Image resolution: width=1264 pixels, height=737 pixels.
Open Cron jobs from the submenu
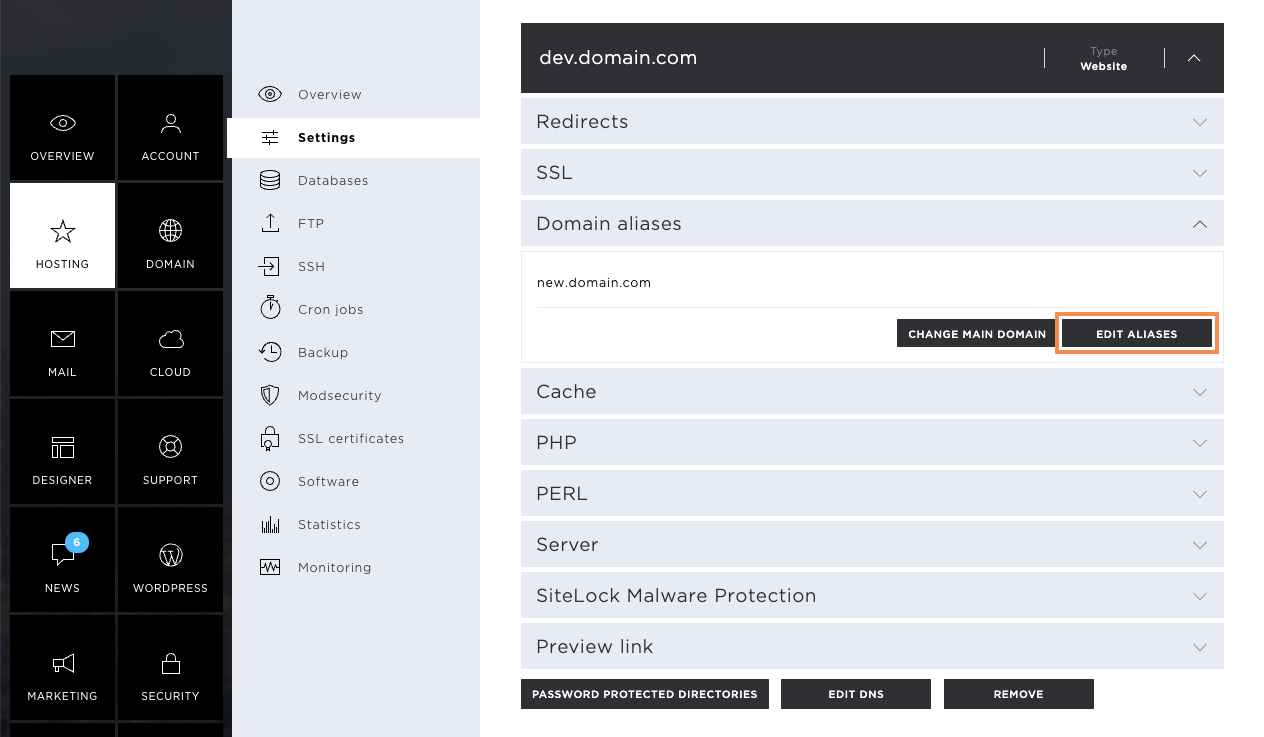coord(331,309)
